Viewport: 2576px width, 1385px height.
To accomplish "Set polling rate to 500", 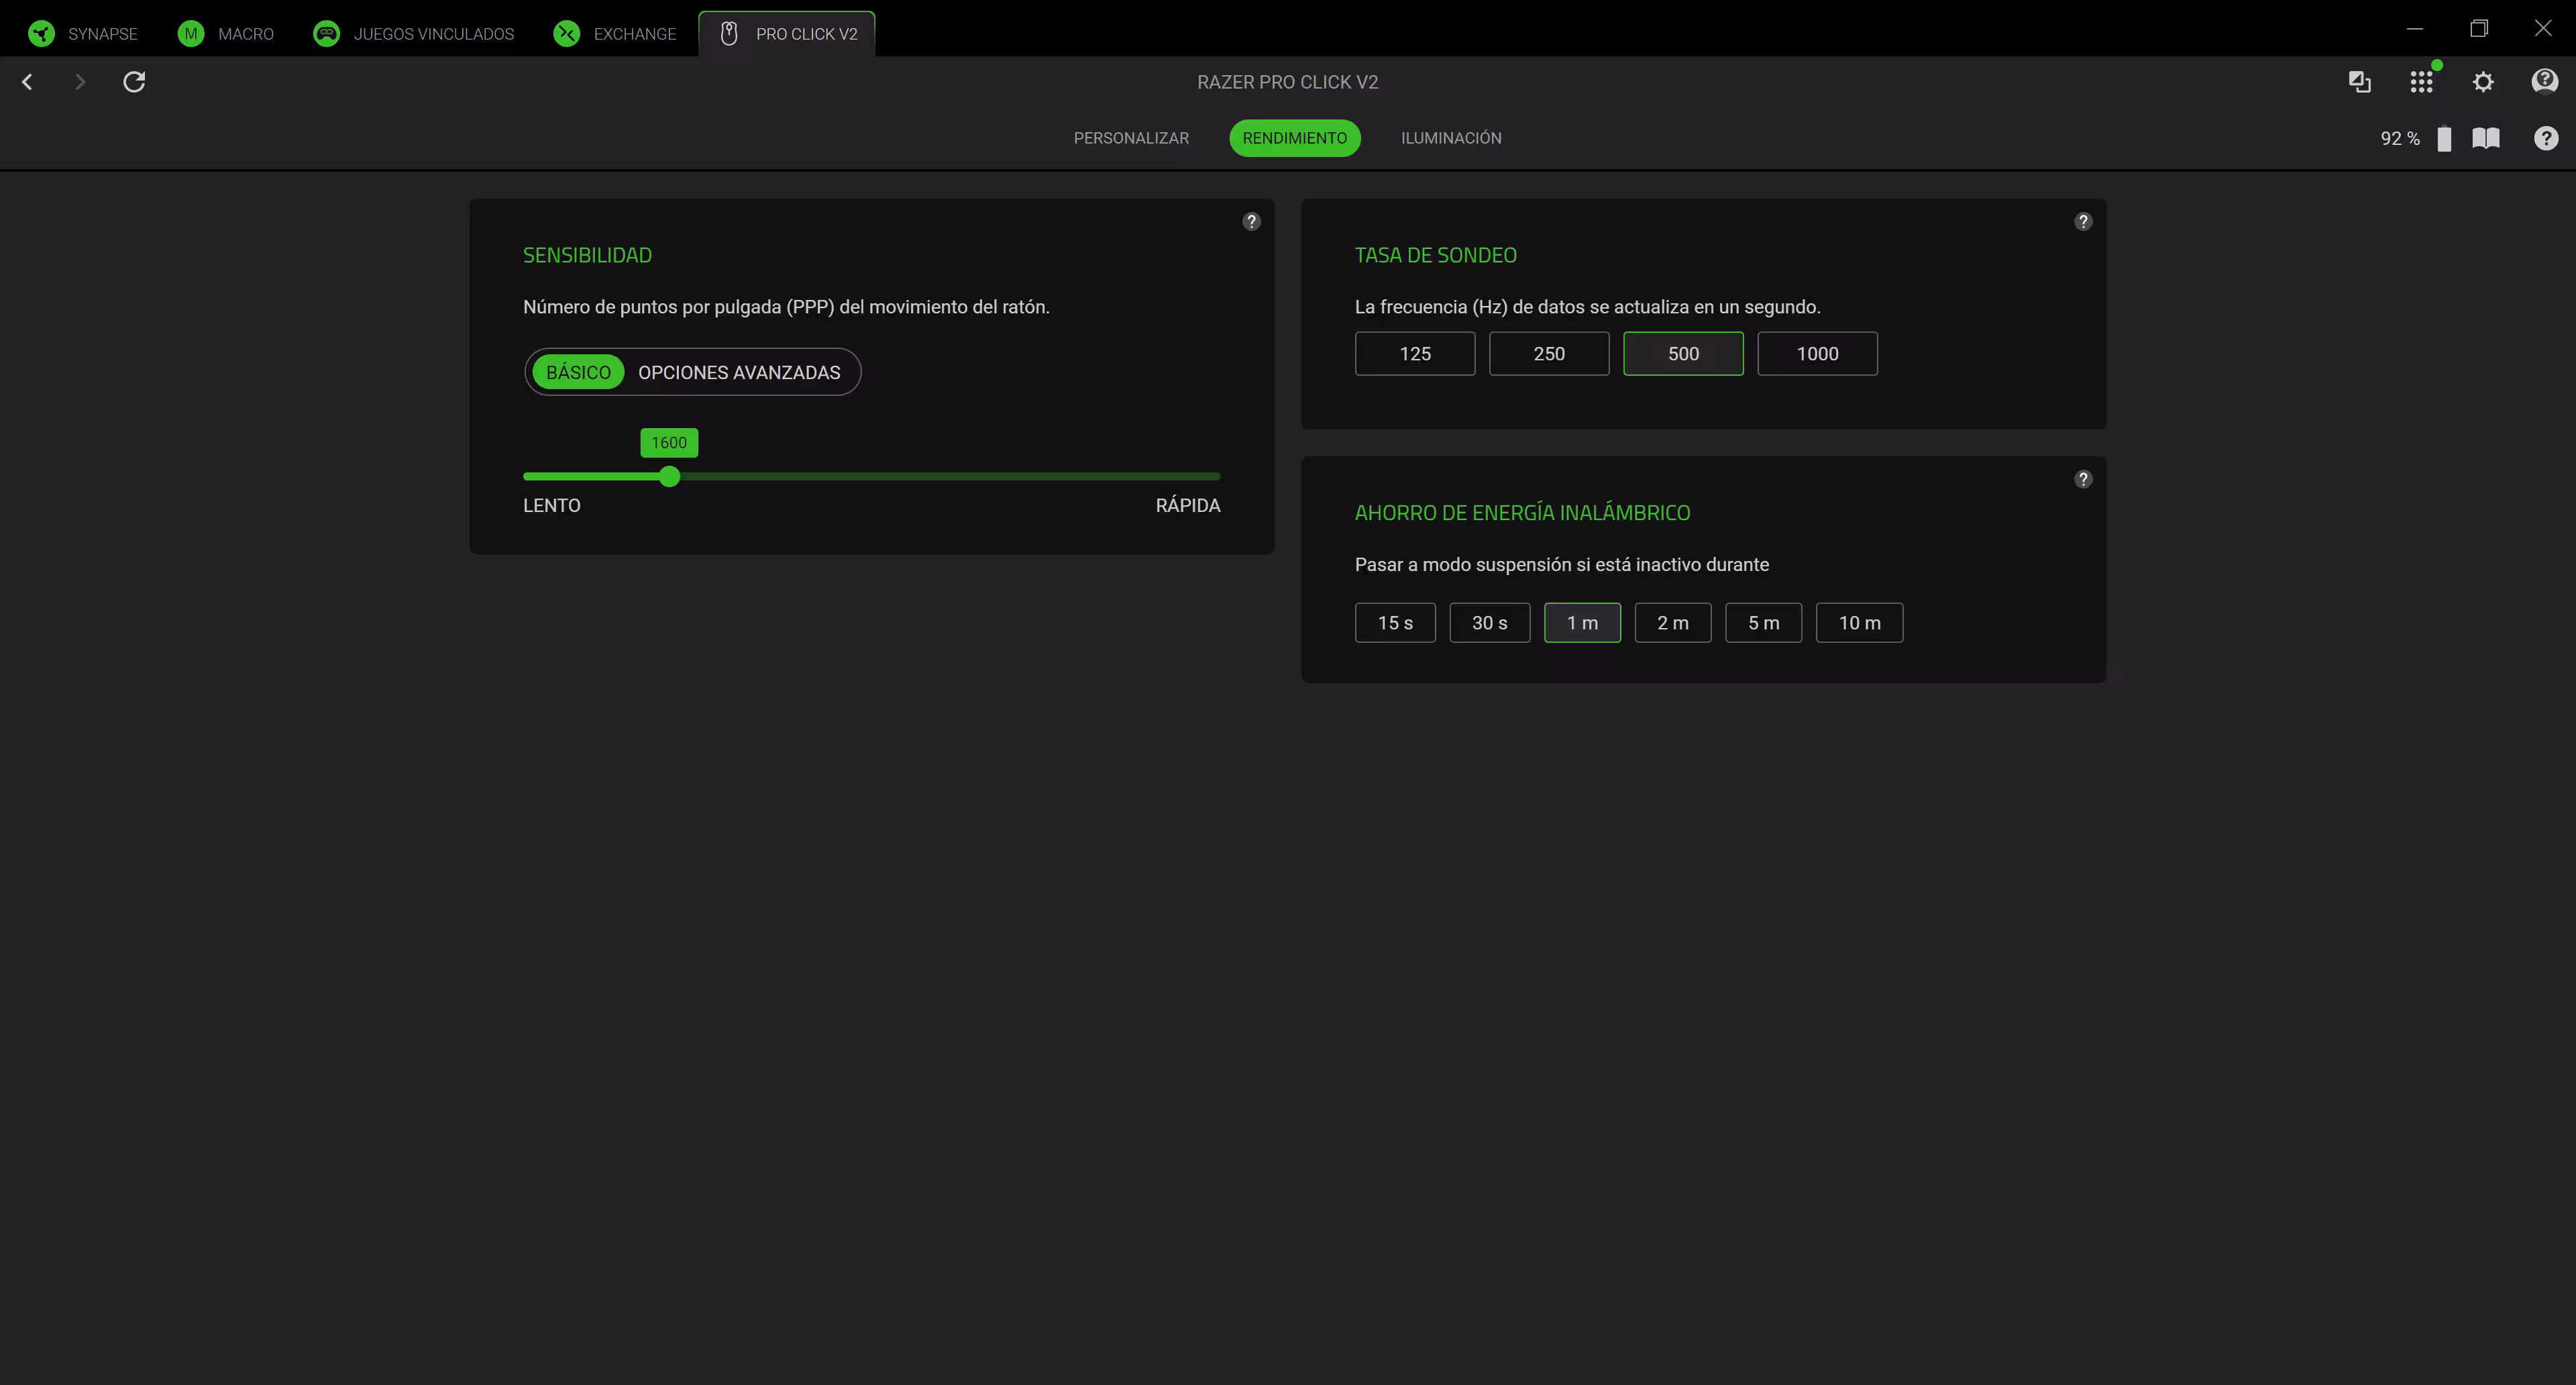I will 1683,353.
